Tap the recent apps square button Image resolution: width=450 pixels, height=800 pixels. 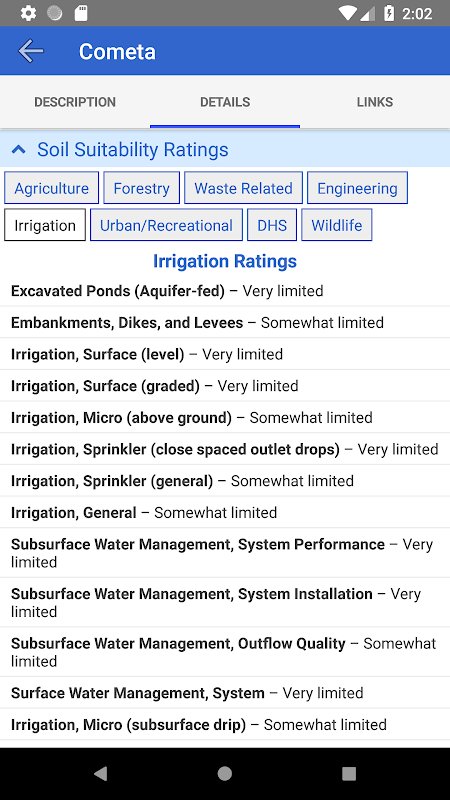[349, 773]
